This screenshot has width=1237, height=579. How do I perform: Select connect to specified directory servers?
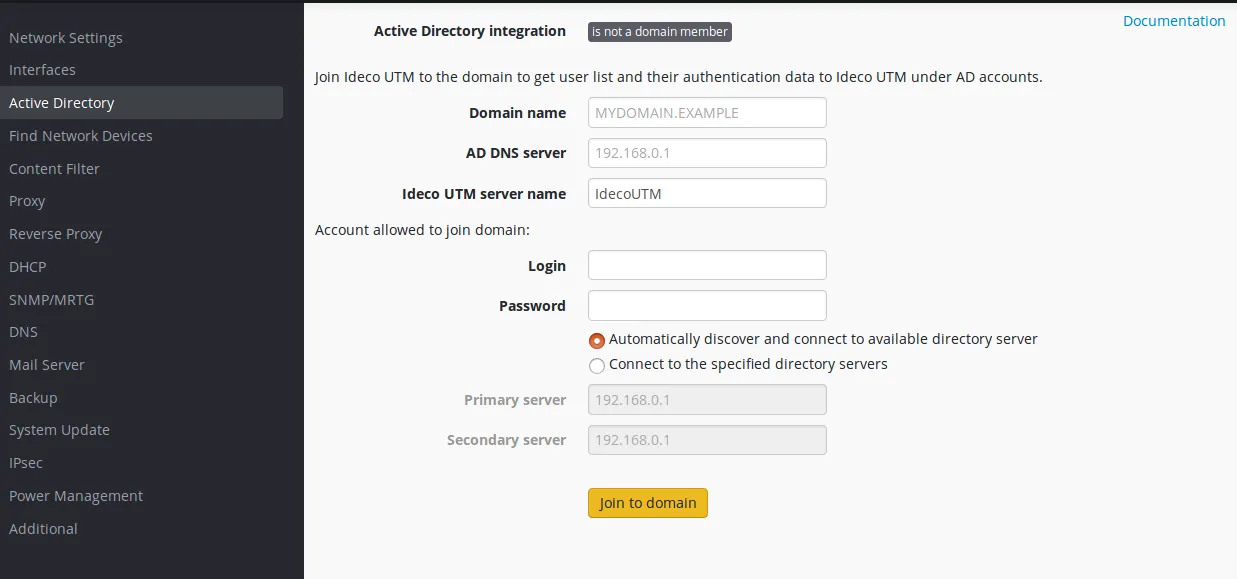[x=597, y=365]
